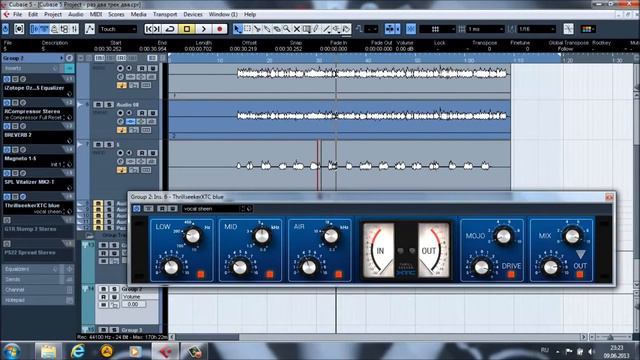Click the MIX upper knob in ThrillseekerXTC
The width and height of the screenshot is (640, 360).
coord(571,236)
